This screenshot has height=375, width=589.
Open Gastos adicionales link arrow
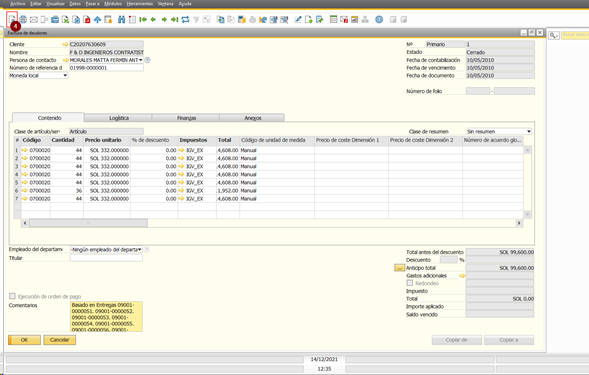[462, 275]
